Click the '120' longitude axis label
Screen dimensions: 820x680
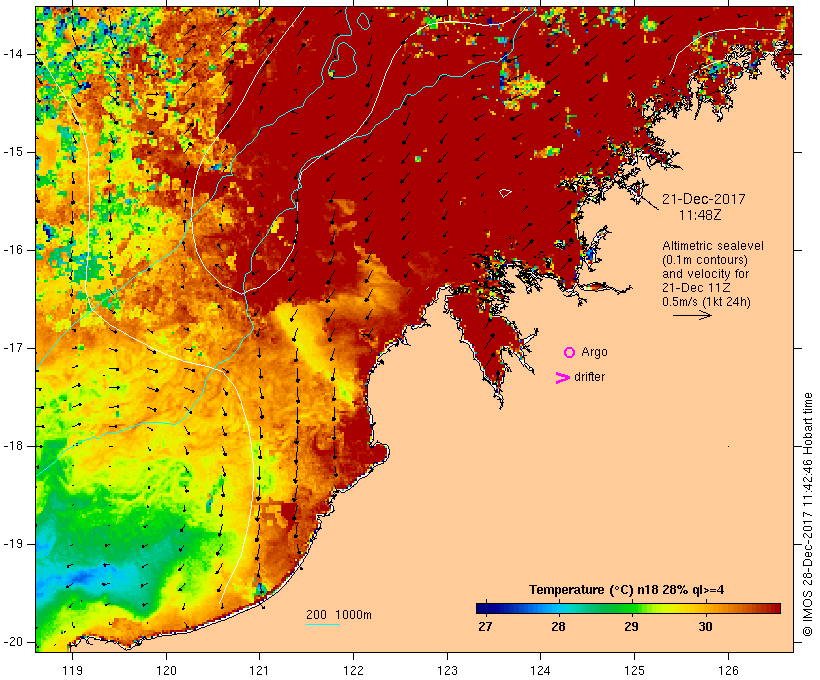tap(166, 670)
